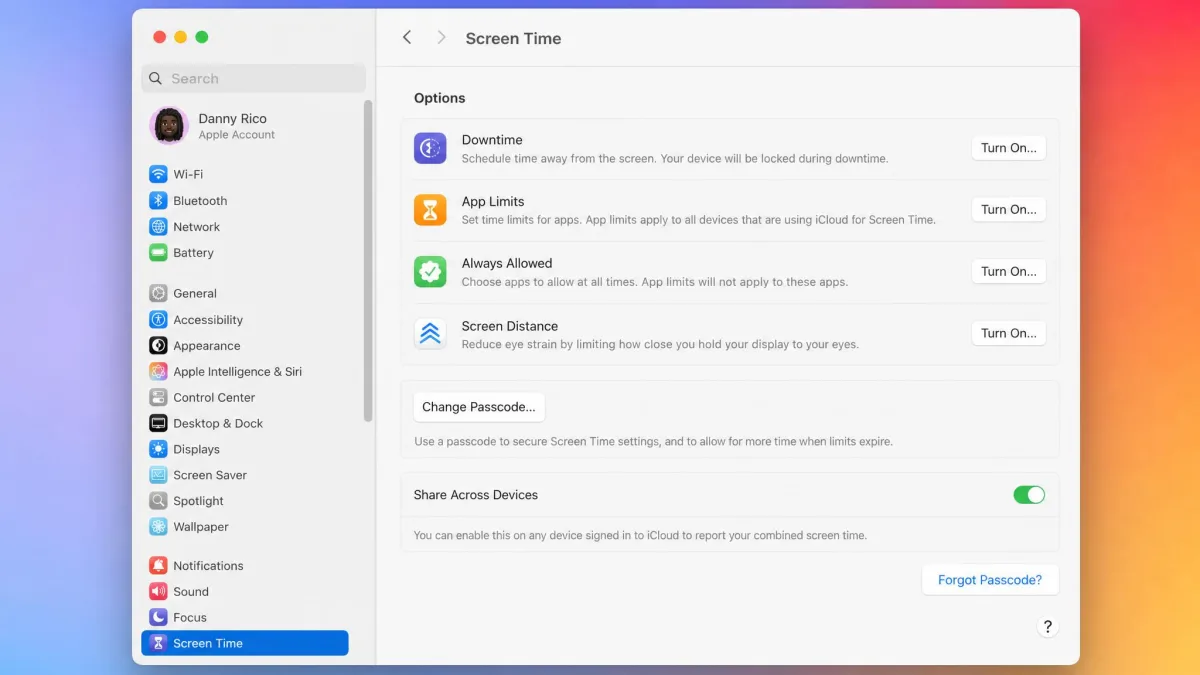Go forward with the right chevron
This screenshot has width=1200, height=675.
441,37
